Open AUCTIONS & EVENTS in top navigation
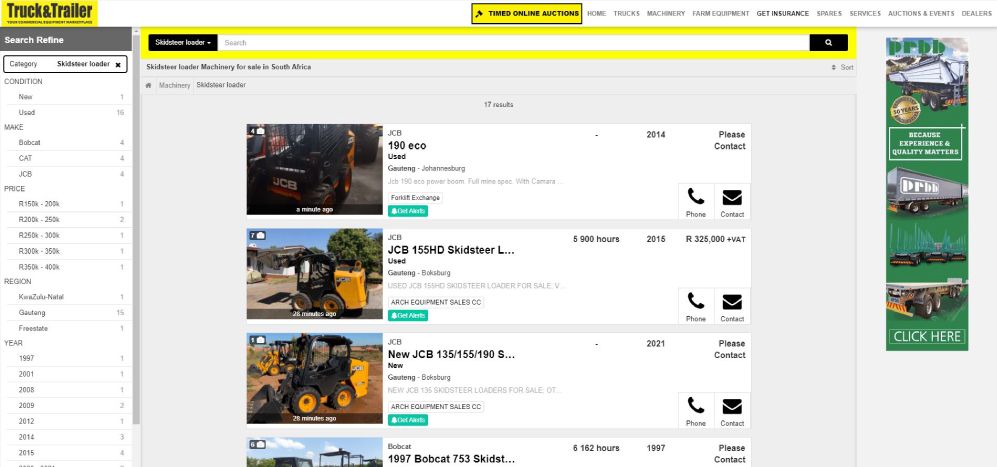Screen dimensions: 997x467 (921, 13)
